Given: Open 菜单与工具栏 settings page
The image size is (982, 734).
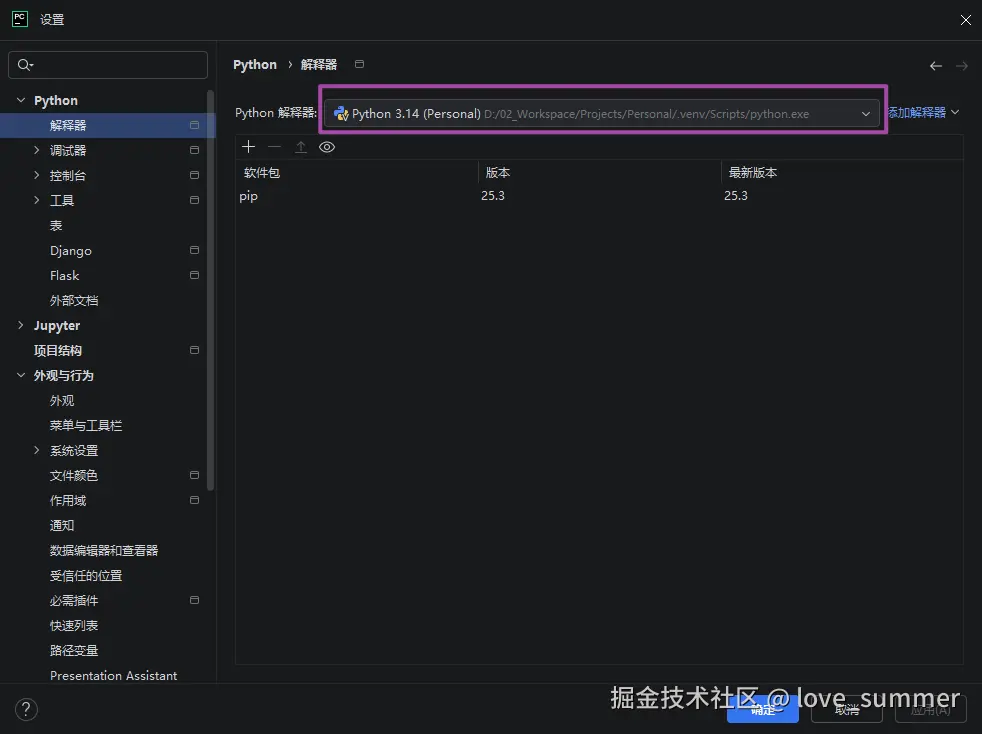Looking at the screenshot, I should pyautogui.click(x=86, y=426).
